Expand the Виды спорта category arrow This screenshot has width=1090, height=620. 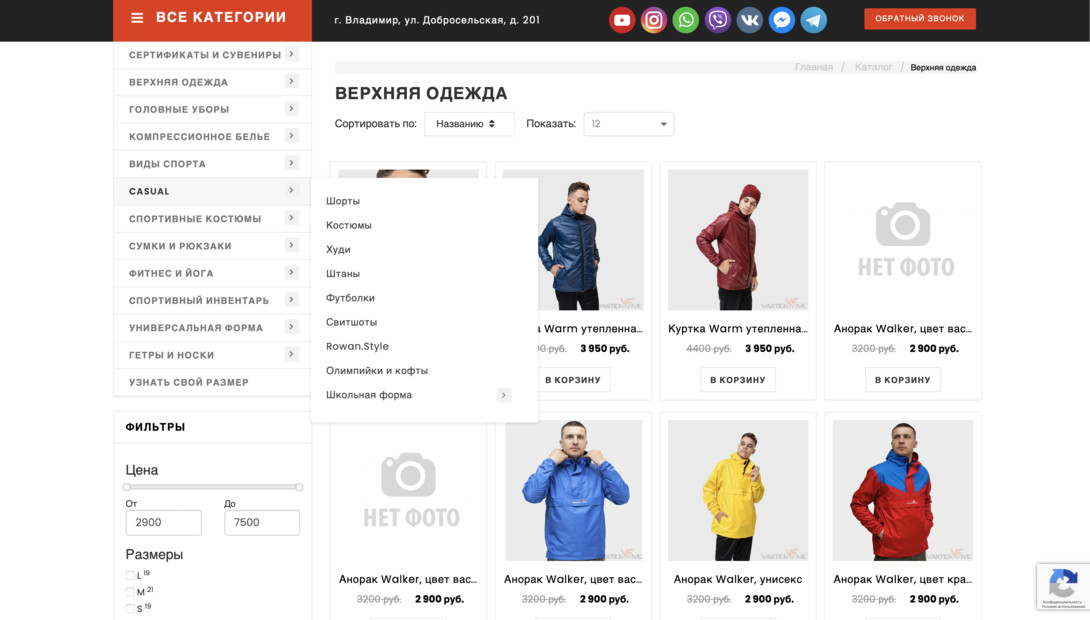tap(291, 163)
